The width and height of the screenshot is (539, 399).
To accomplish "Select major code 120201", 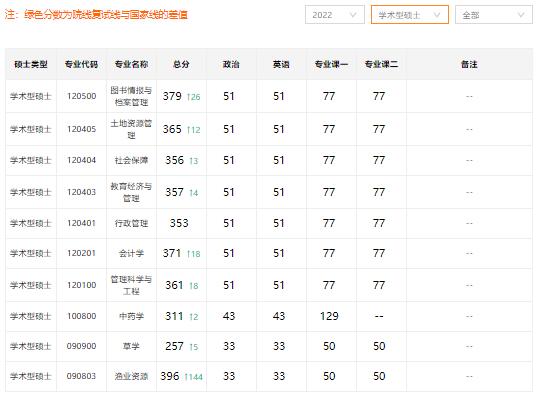I will [81, 253].
